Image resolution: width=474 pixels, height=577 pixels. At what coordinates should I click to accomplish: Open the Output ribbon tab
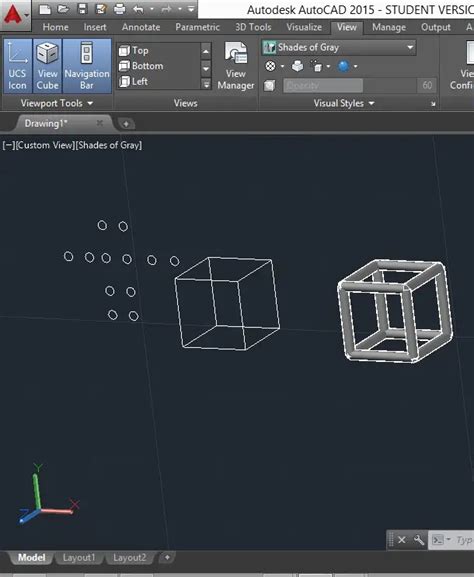[436, 27]
